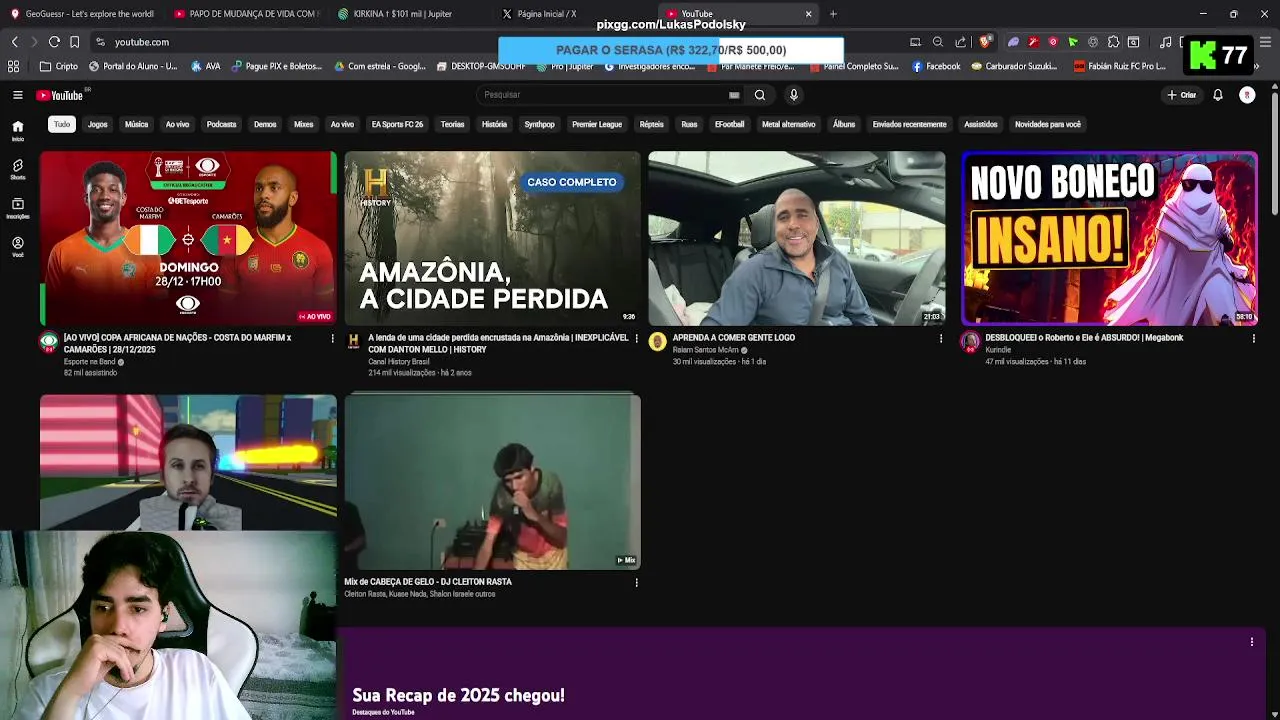
Task: Open the AVA bookmark
Action: point(205,66)
